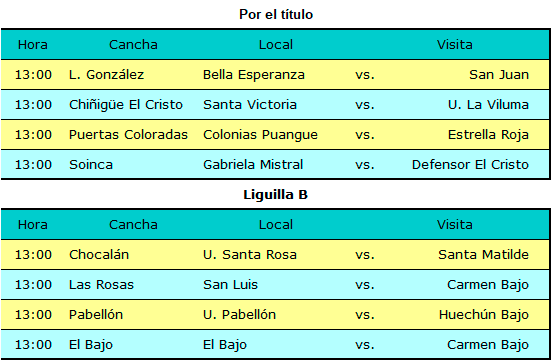Click 'U. La Viluma' visiting team

tap(488, 104)
